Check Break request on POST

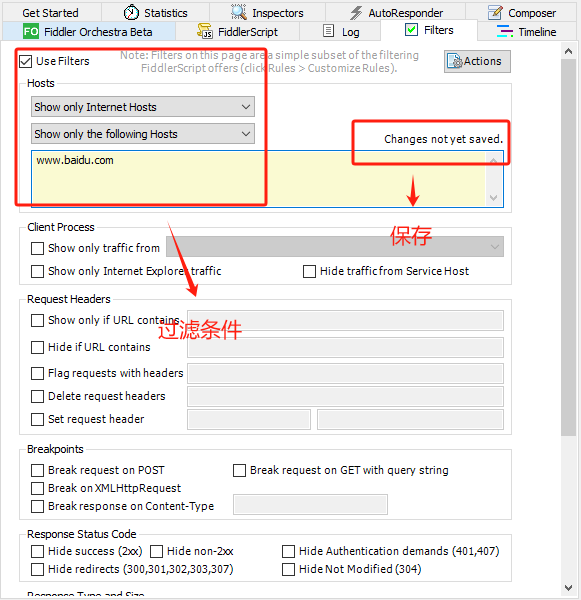pyautogui.click(x=37, y=470)
